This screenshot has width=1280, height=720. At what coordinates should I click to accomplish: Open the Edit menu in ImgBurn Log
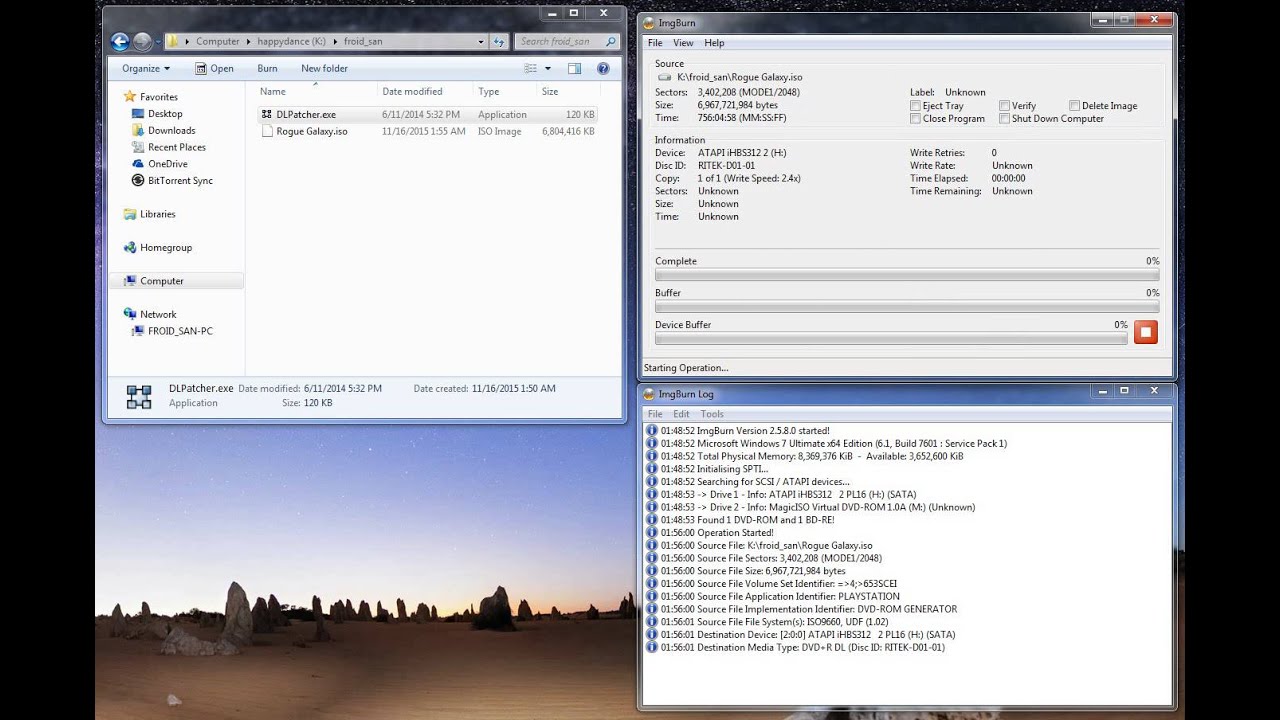(681, 414)
